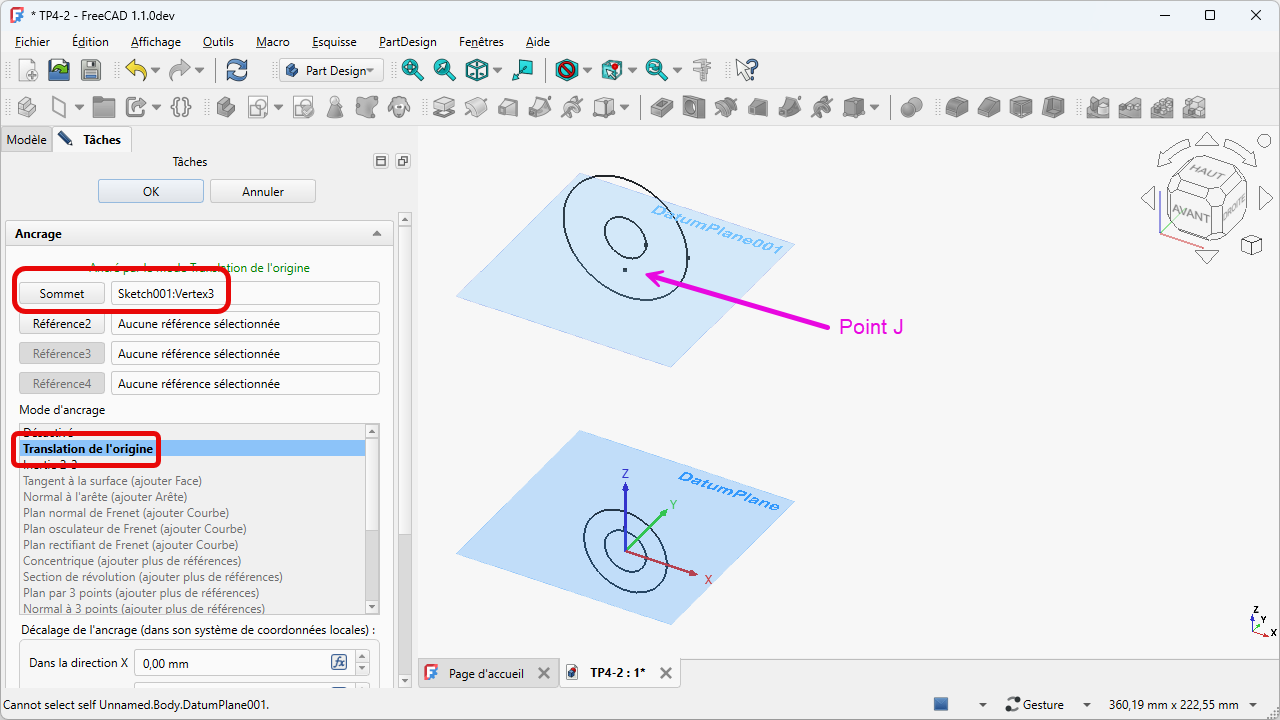Viewport: 1280px width, 720px height.
Task: Click the Fit all zoom icon
Action: (x=412, y=70)
